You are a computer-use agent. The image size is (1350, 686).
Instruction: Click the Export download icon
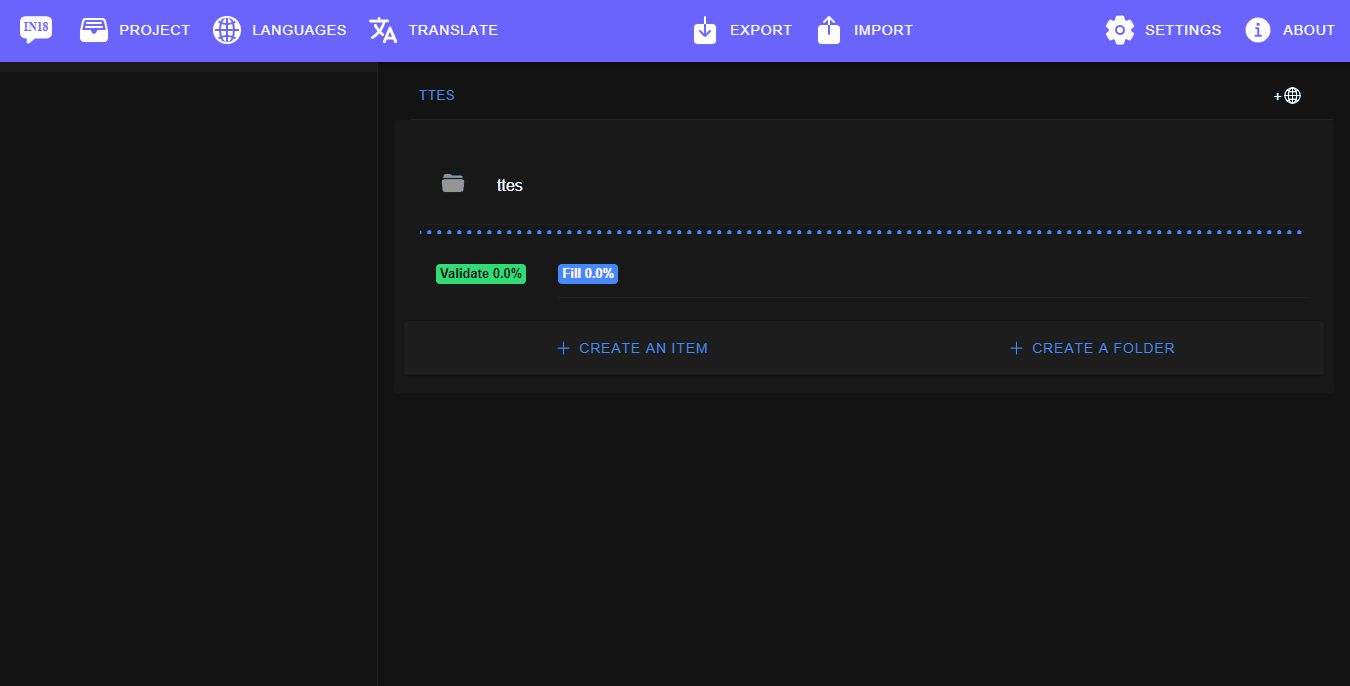705,30
